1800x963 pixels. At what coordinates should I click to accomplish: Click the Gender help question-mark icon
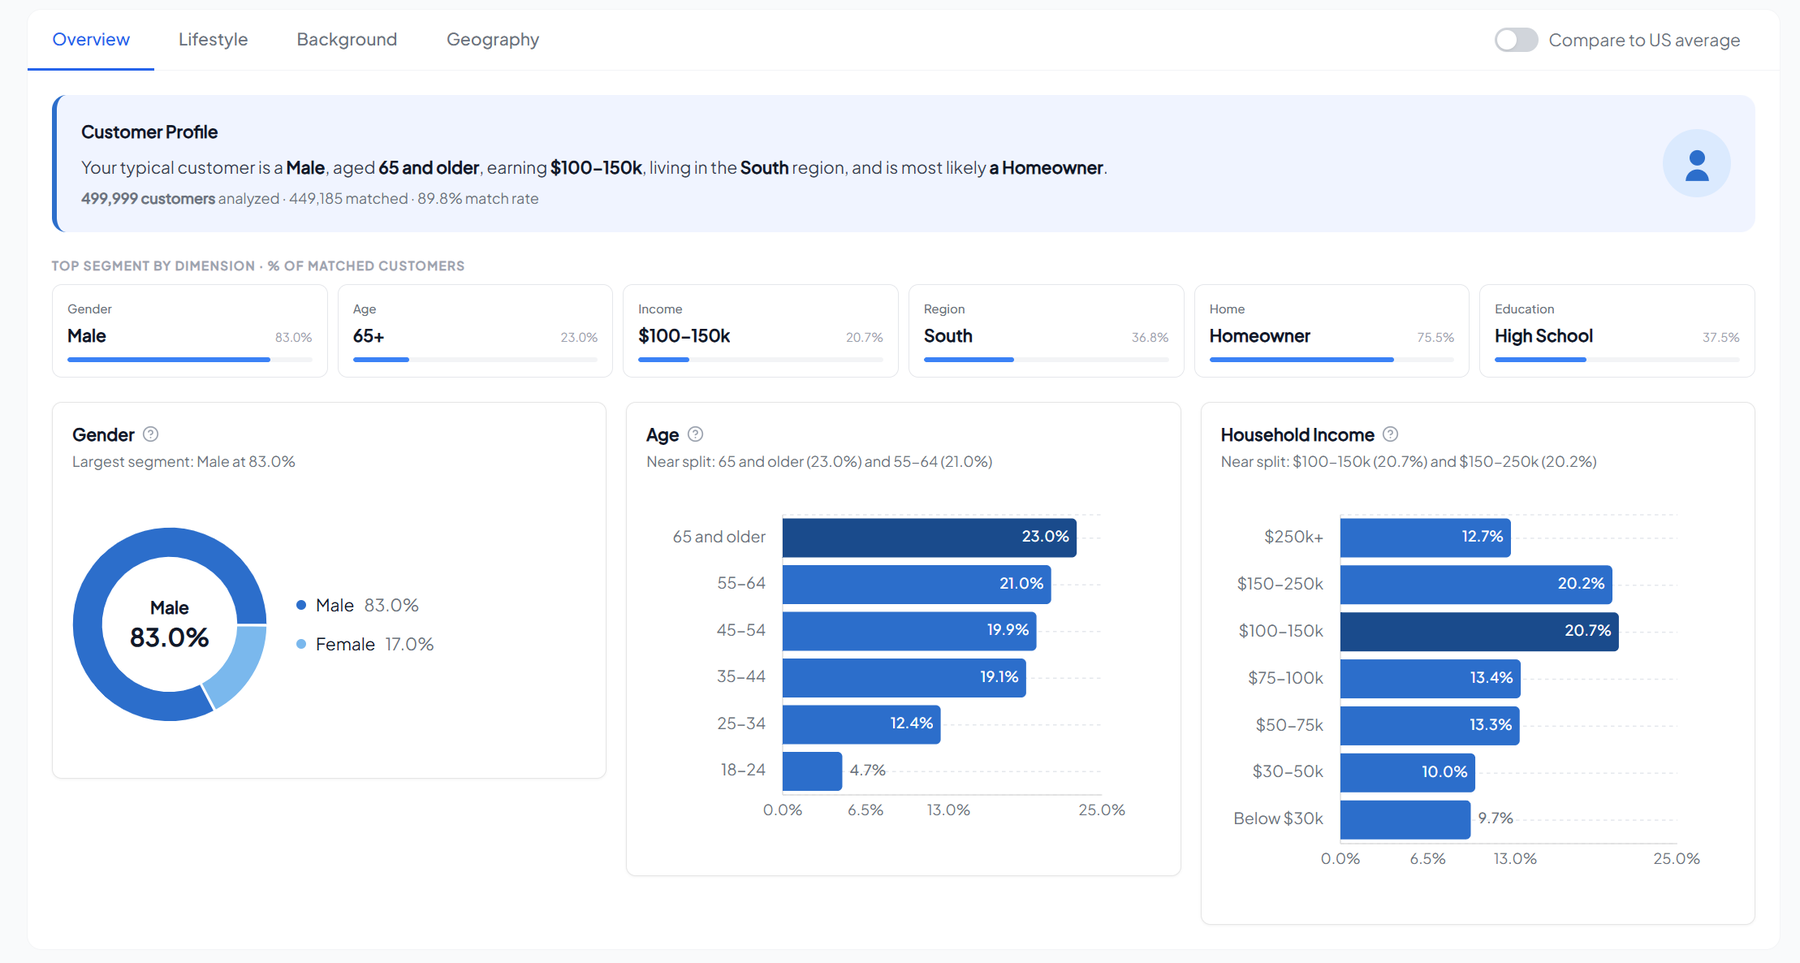click(x=151, y=434)
